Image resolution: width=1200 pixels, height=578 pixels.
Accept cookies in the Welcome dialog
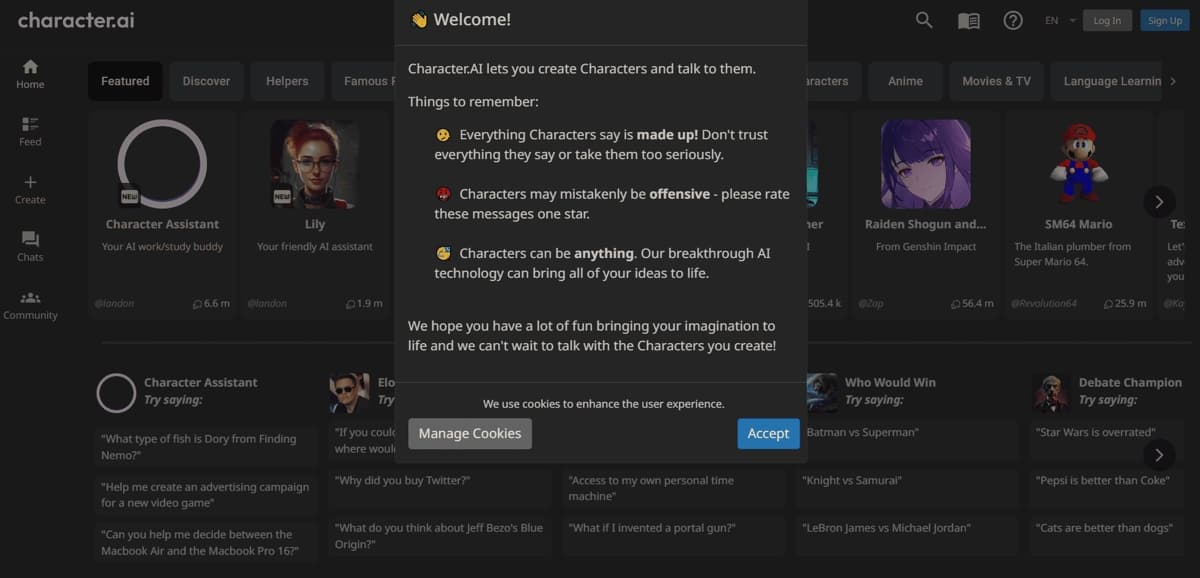tap(768, 433)
